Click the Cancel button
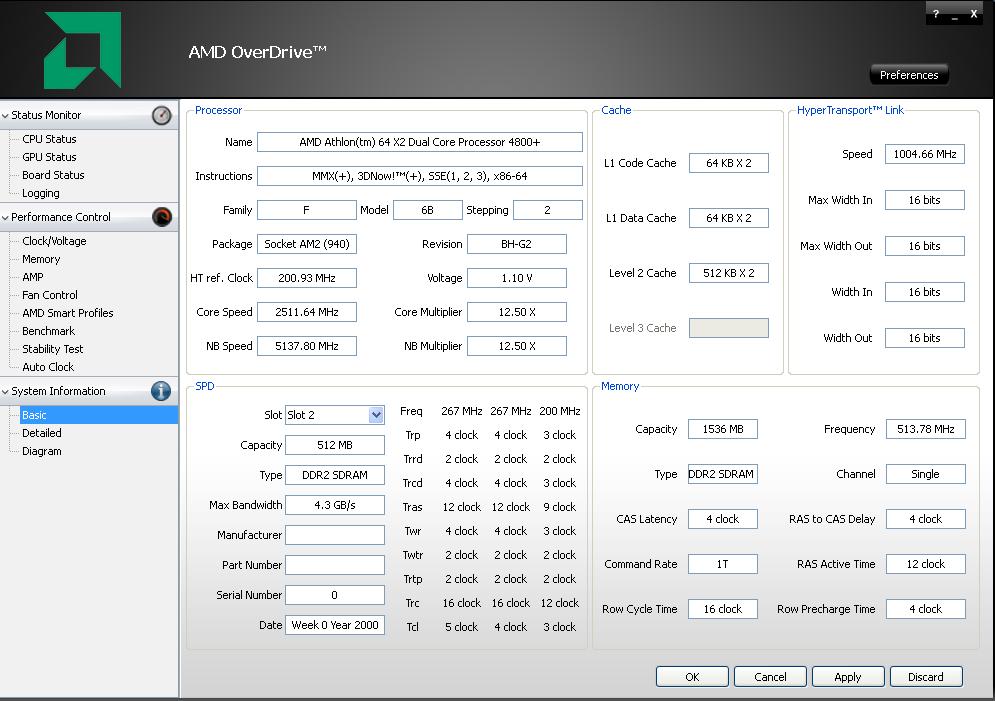Image resolution: width=995 pixels, height=701 pixels. click(x=770, y=677)
